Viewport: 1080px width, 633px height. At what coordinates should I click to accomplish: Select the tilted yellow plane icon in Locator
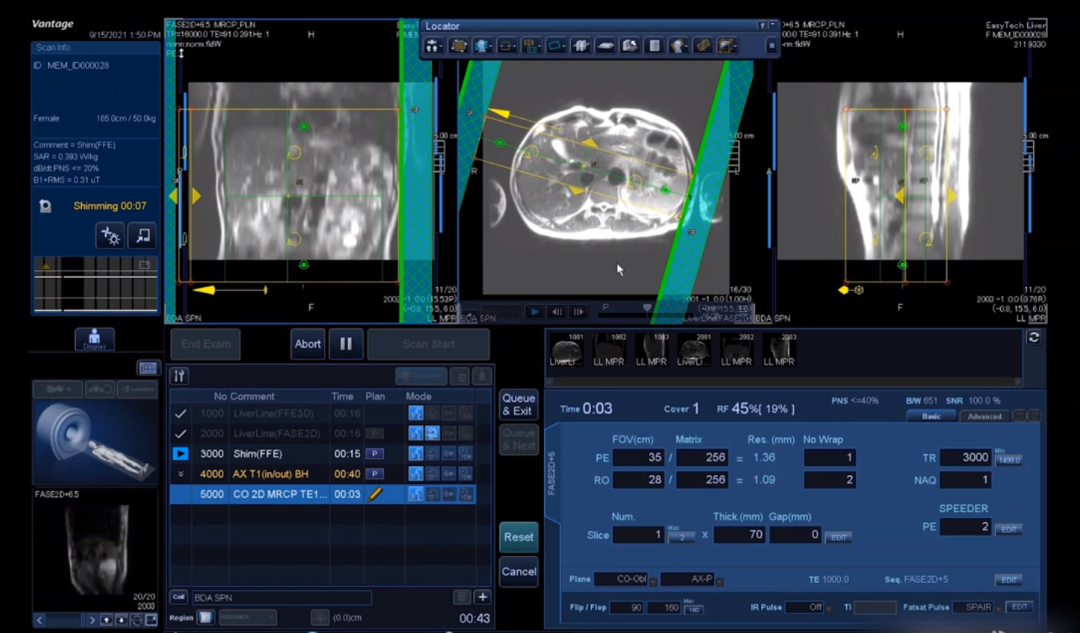[x=703, y=46]
